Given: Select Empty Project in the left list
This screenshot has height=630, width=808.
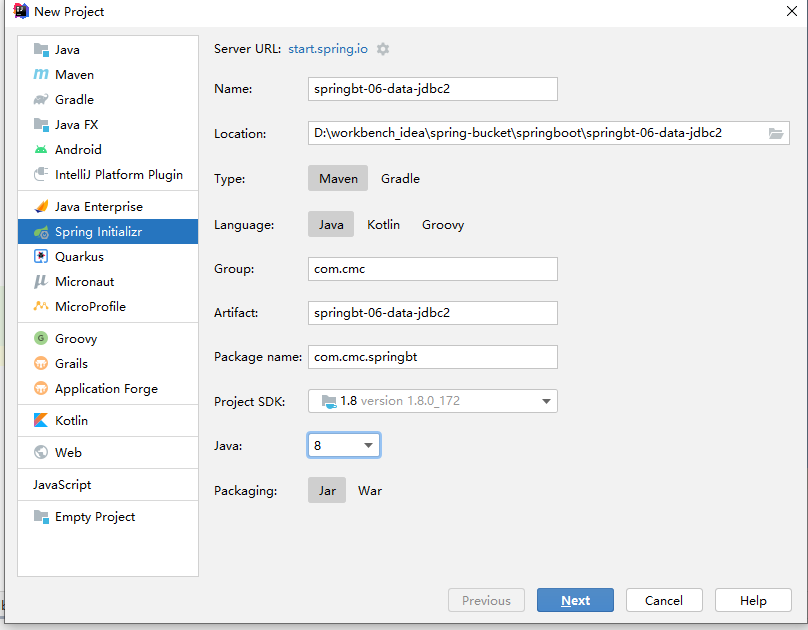Looking at the screenshot, I should (108, 517).
